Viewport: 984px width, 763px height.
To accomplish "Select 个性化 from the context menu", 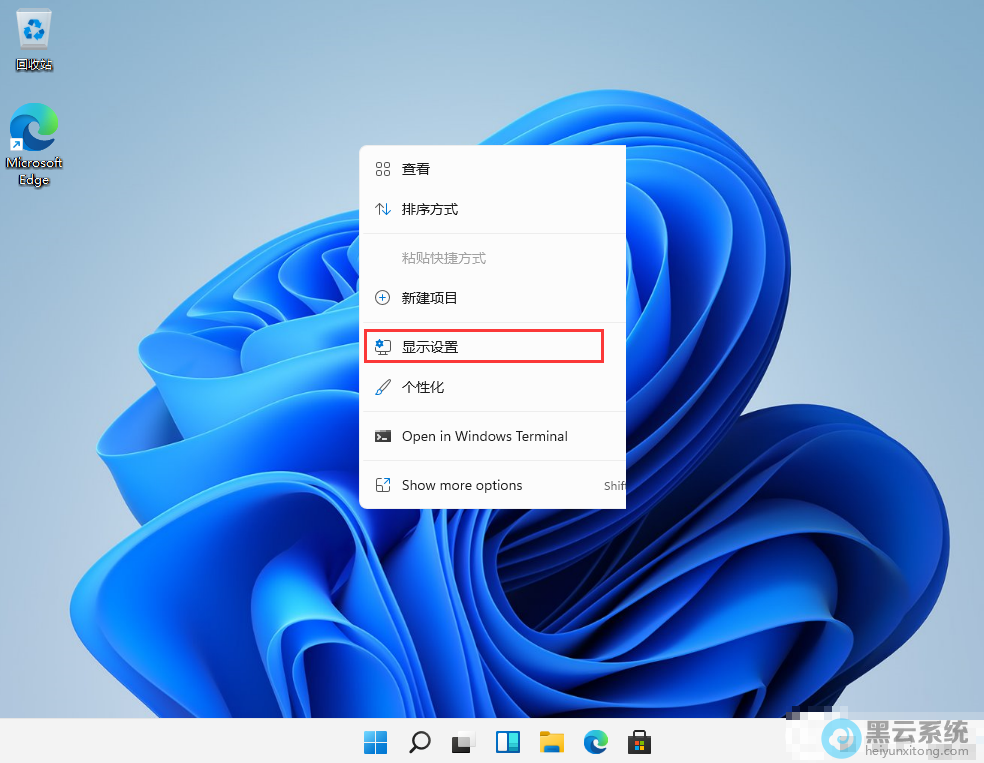I will tap(423, 387).
